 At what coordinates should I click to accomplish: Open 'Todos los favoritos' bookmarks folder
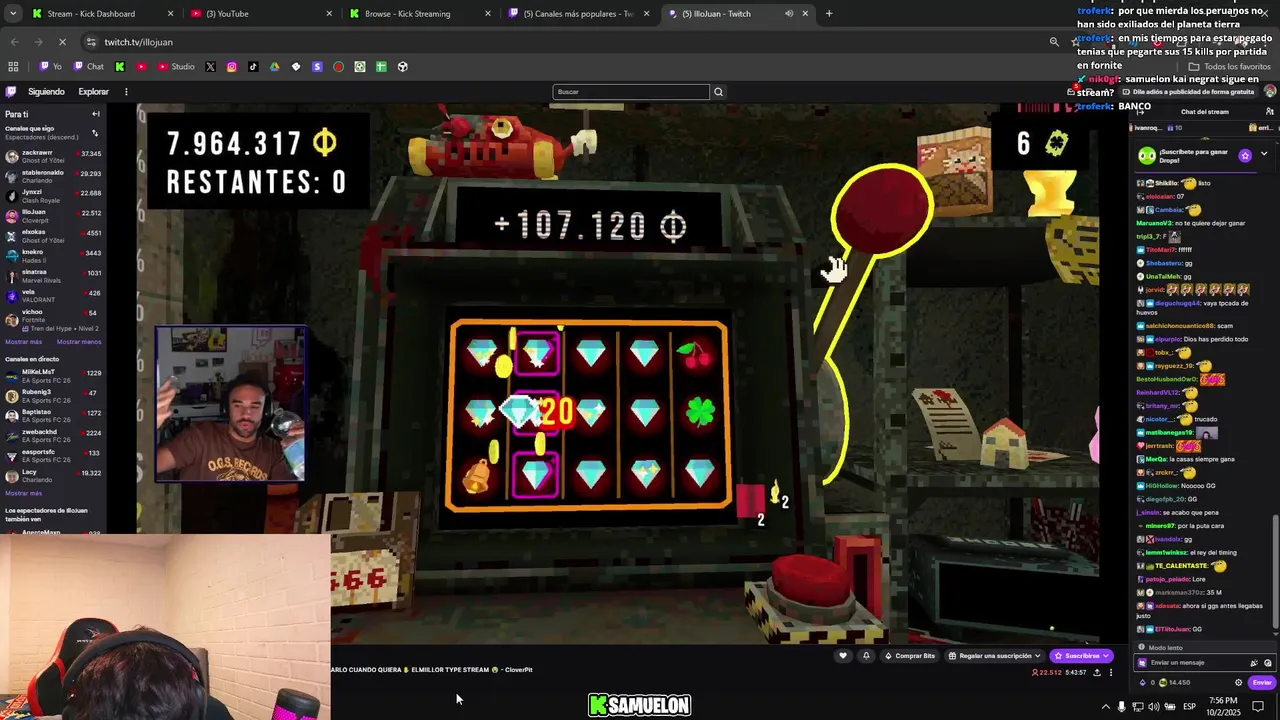[1229, 67]
